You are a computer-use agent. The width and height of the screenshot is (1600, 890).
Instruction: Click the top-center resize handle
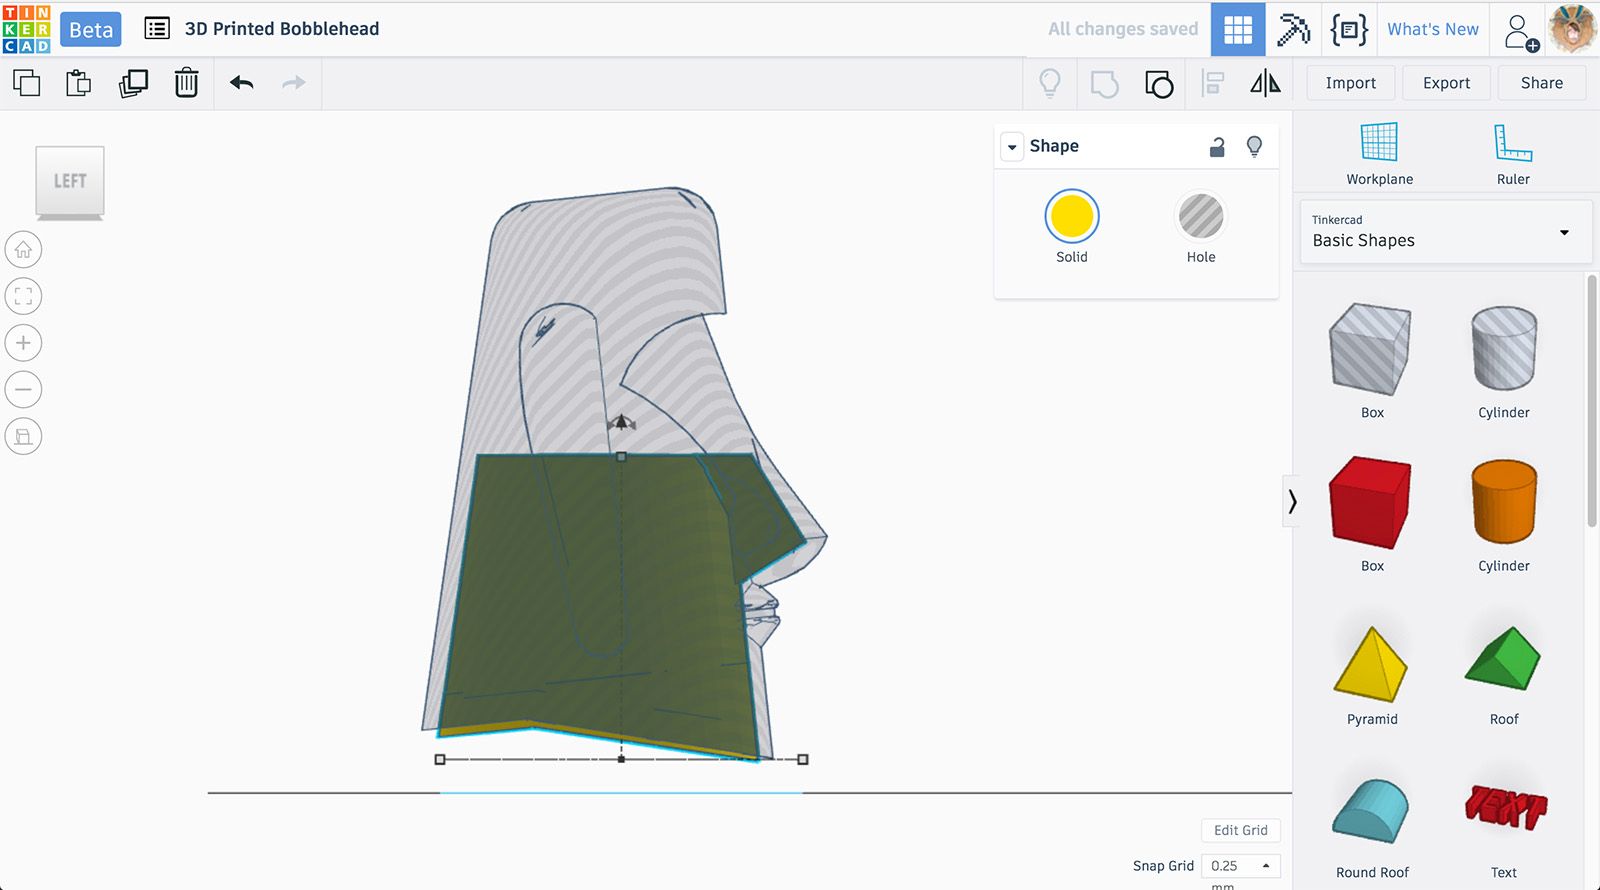coord(621,457)
